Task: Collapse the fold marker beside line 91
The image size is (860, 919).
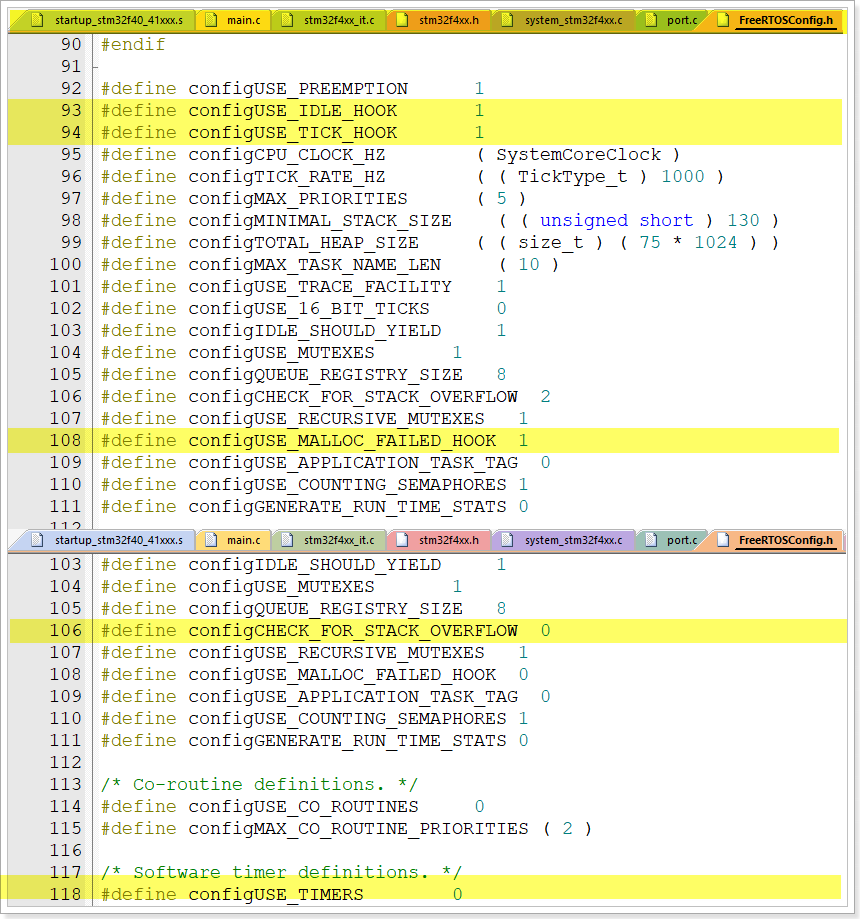Action: click(x=95, y=67)
